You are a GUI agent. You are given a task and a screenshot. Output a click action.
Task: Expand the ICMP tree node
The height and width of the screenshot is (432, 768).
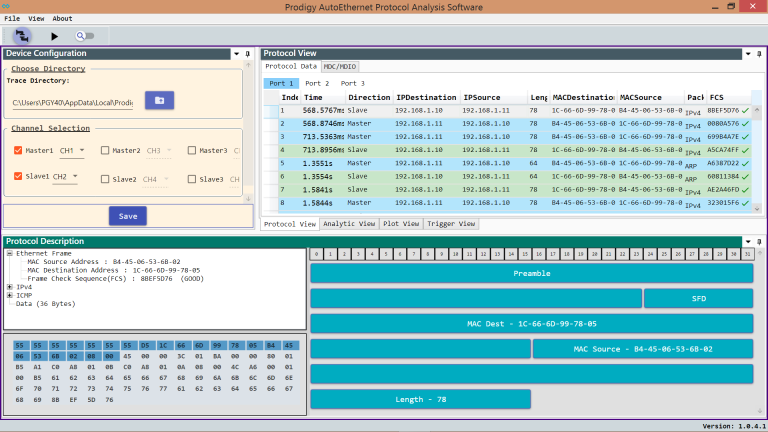coord(9,295)
